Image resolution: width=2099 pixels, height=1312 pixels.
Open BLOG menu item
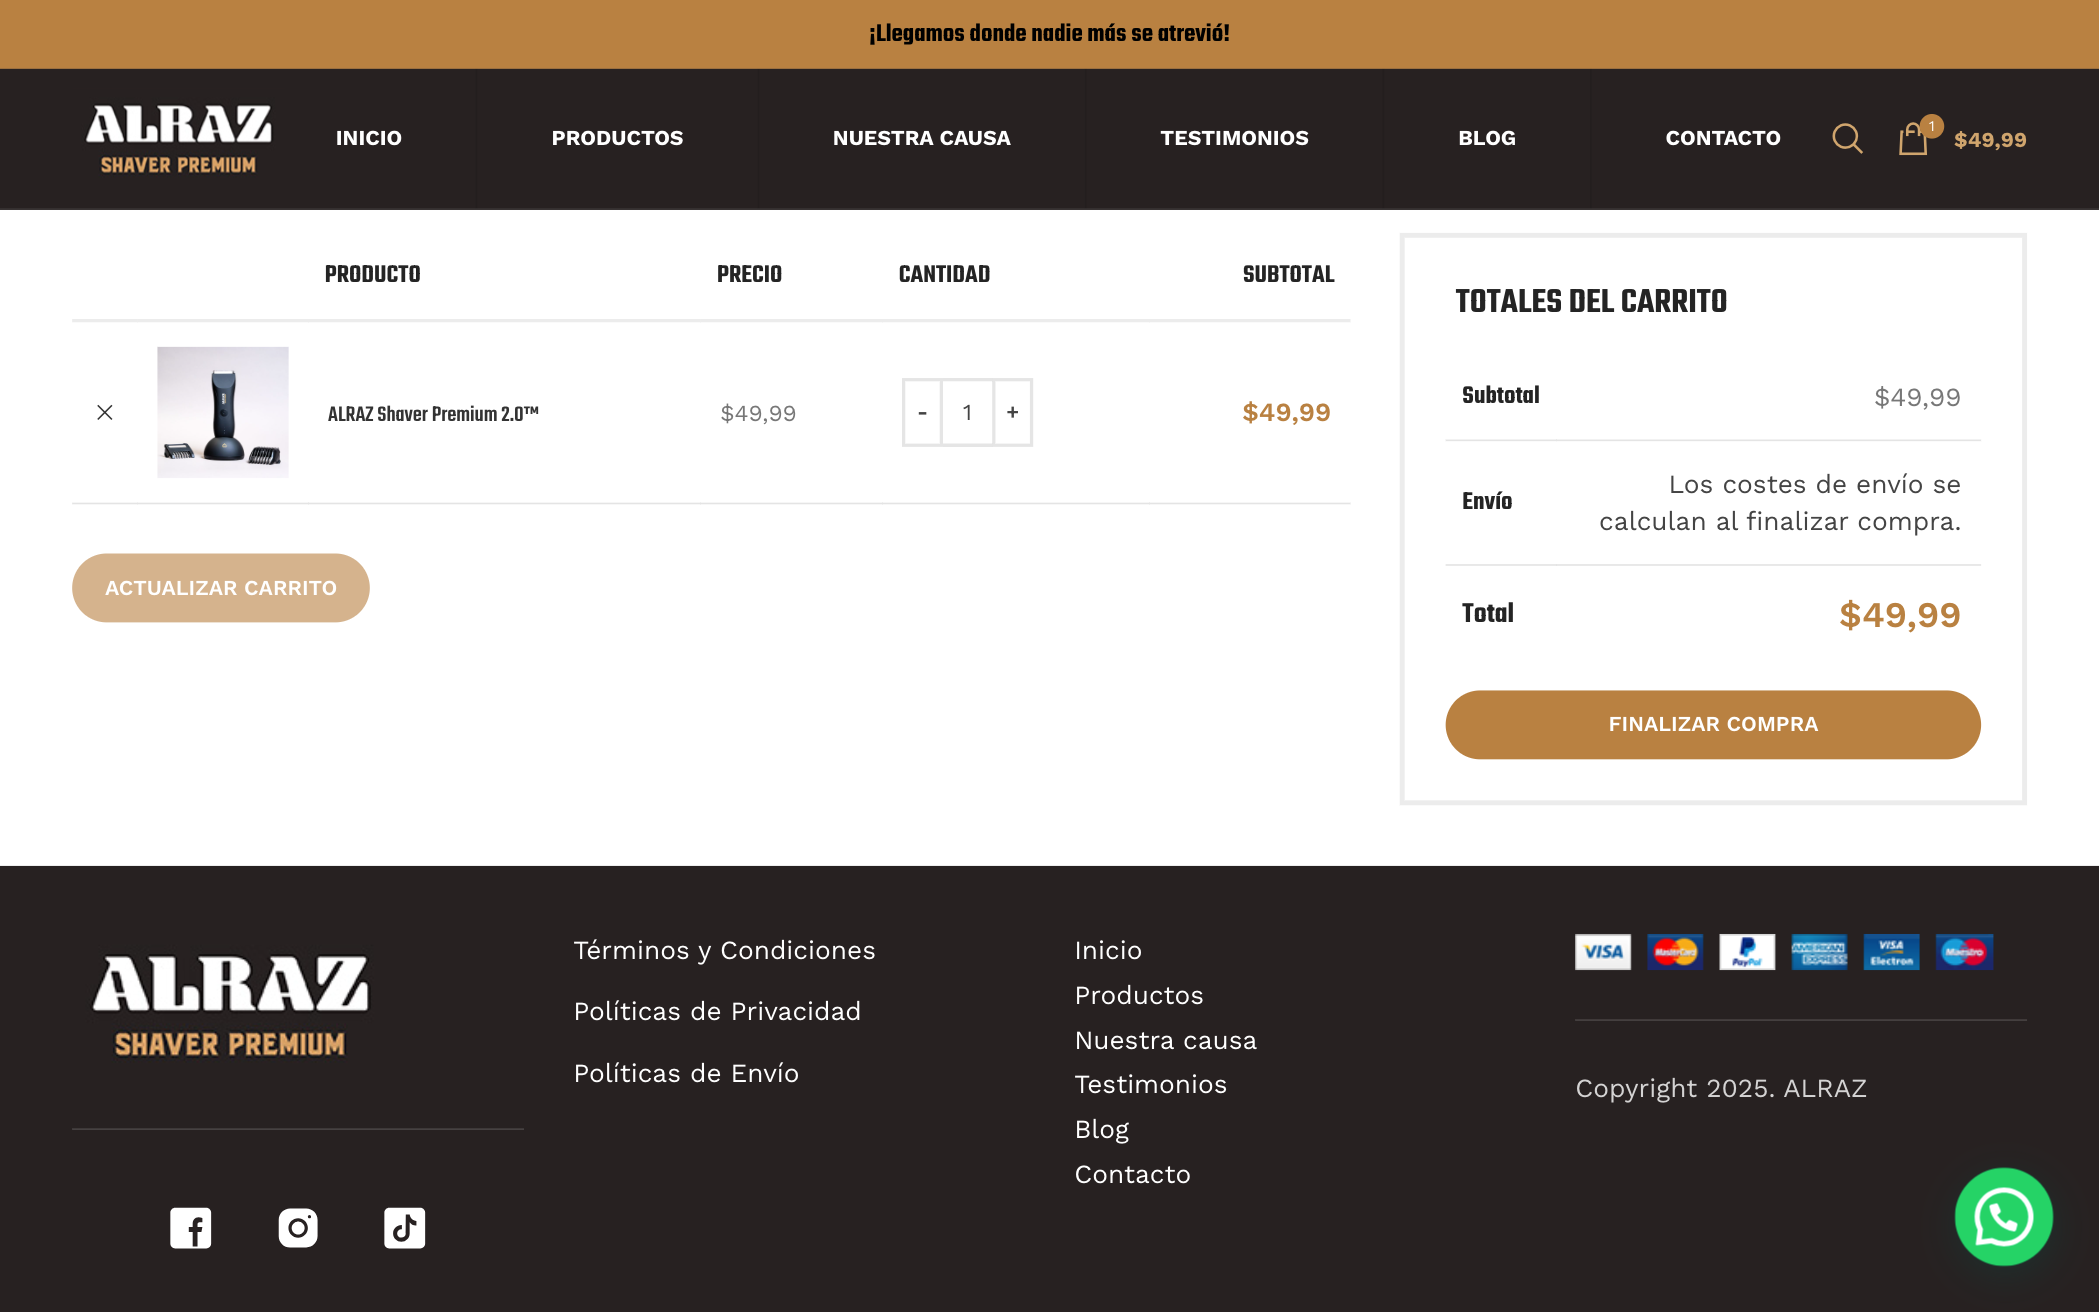pos(1487,138)
